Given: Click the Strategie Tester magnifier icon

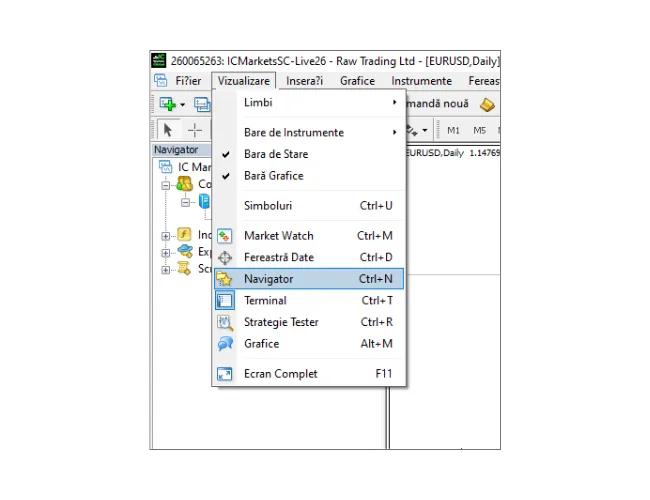Looking at the screenshot, I should coord(225,323).
